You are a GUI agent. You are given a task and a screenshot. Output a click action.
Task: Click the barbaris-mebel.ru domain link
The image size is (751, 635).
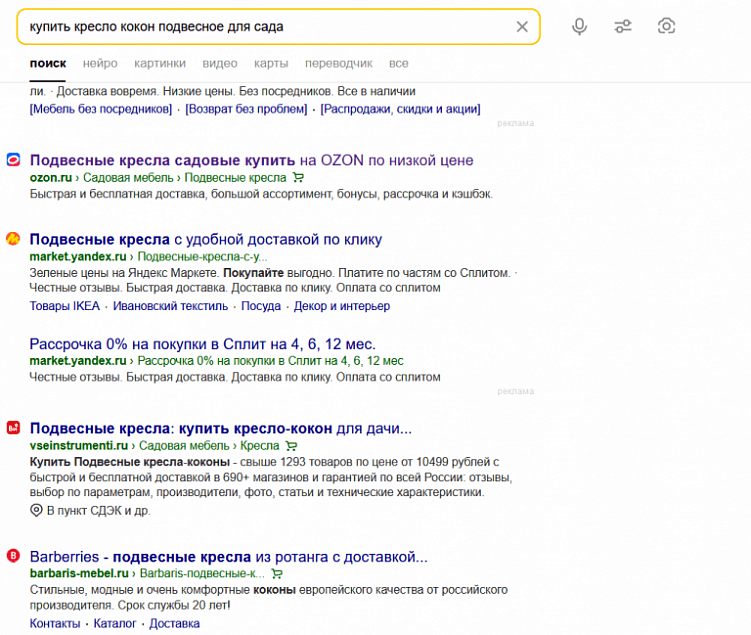[x=79, y=573]
